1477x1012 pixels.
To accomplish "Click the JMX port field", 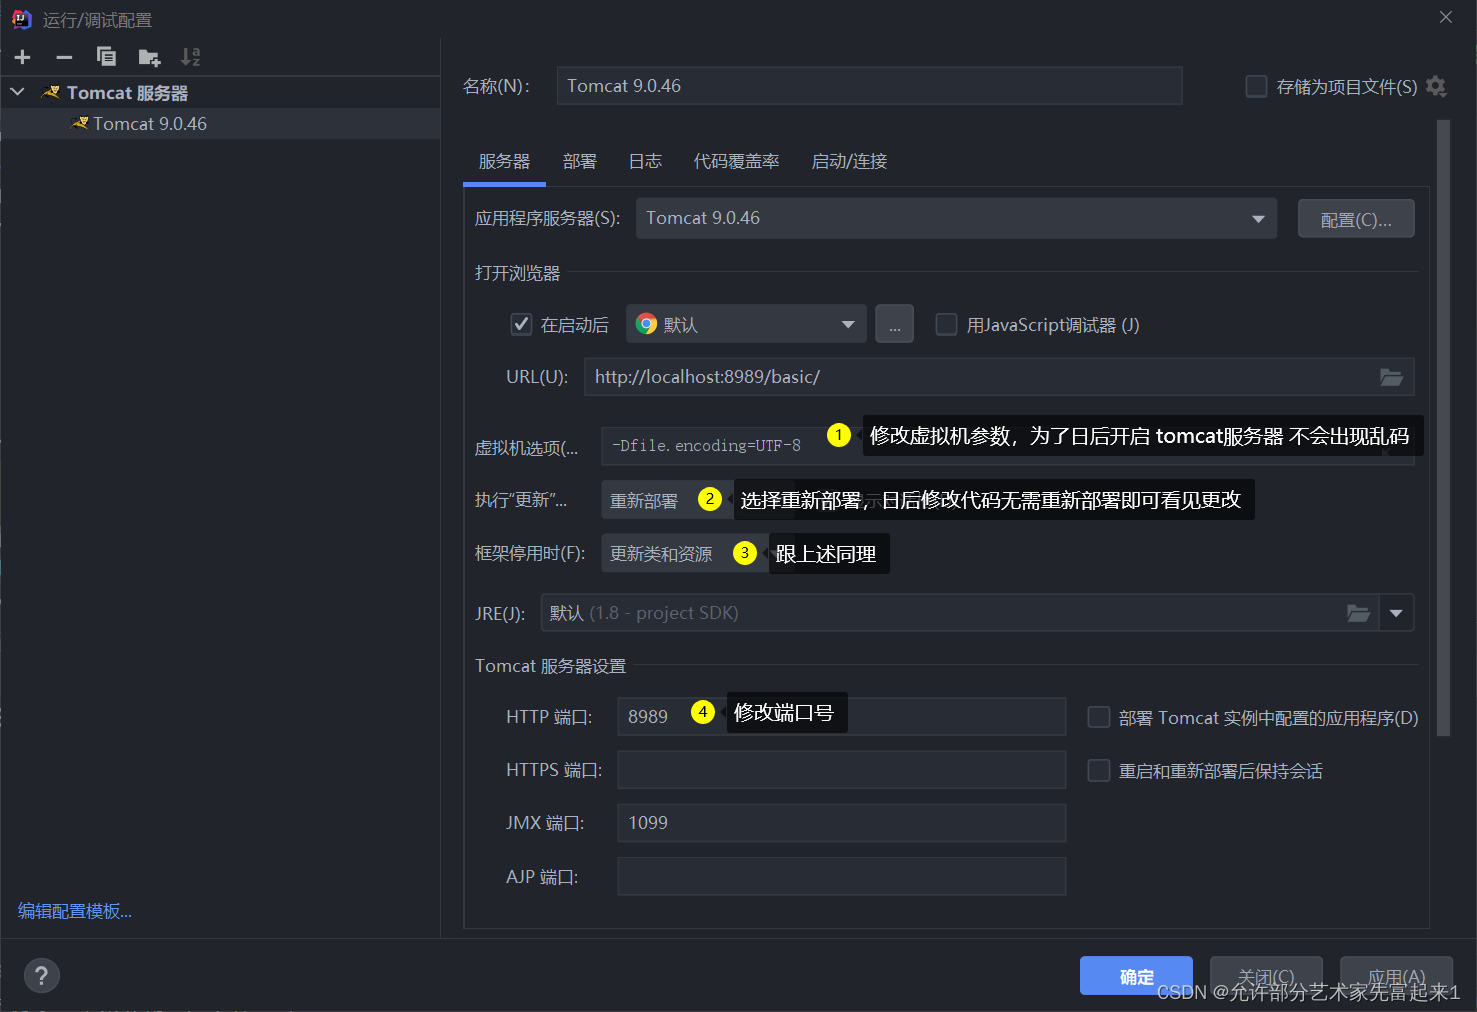I will [841, 823].
